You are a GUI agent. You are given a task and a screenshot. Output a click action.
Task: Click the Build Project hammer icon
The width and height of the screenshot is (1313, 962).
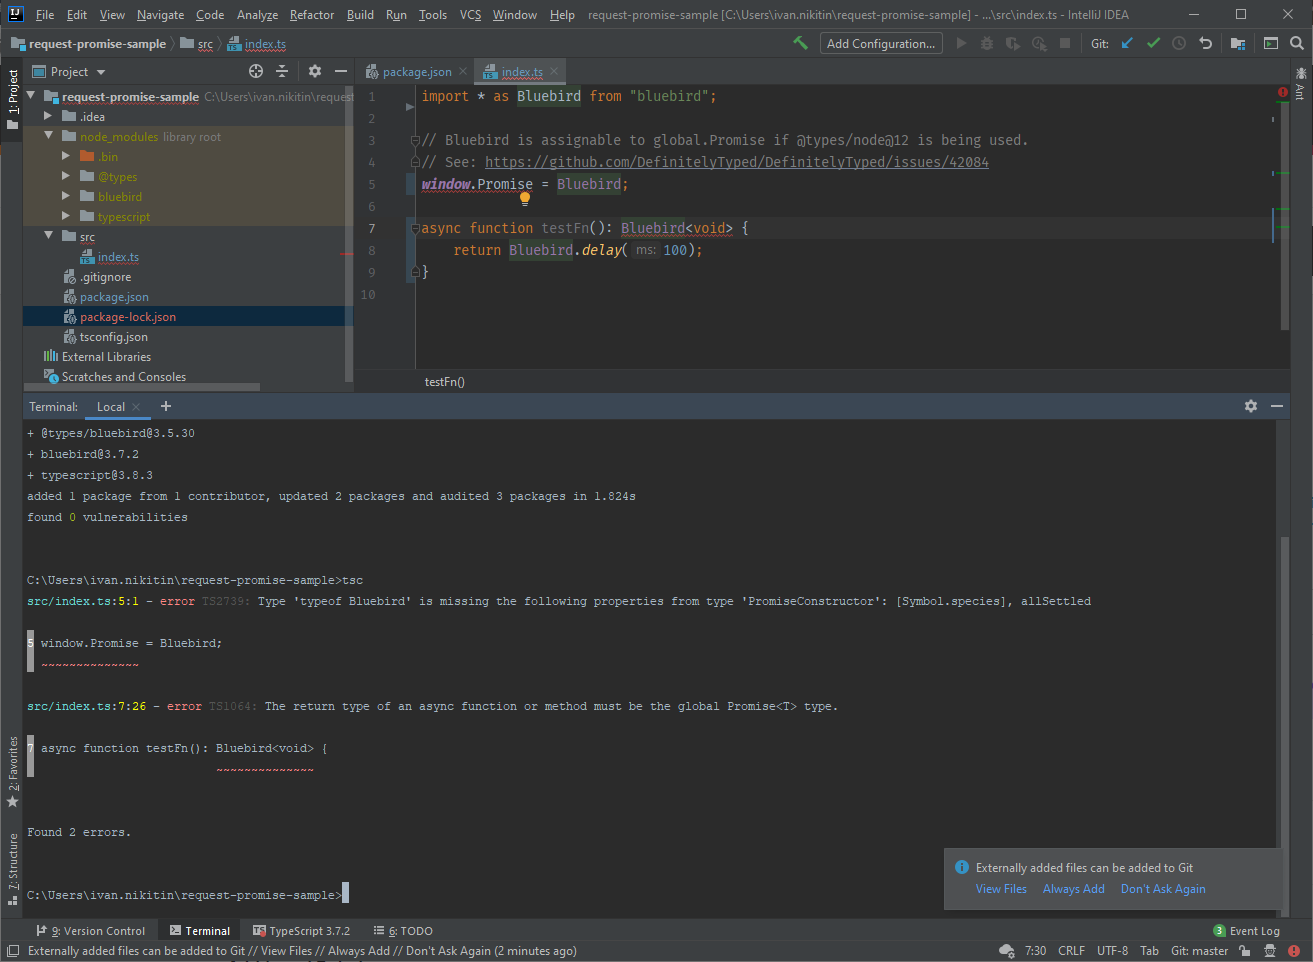pyautogui.click(x=800, y=43)
